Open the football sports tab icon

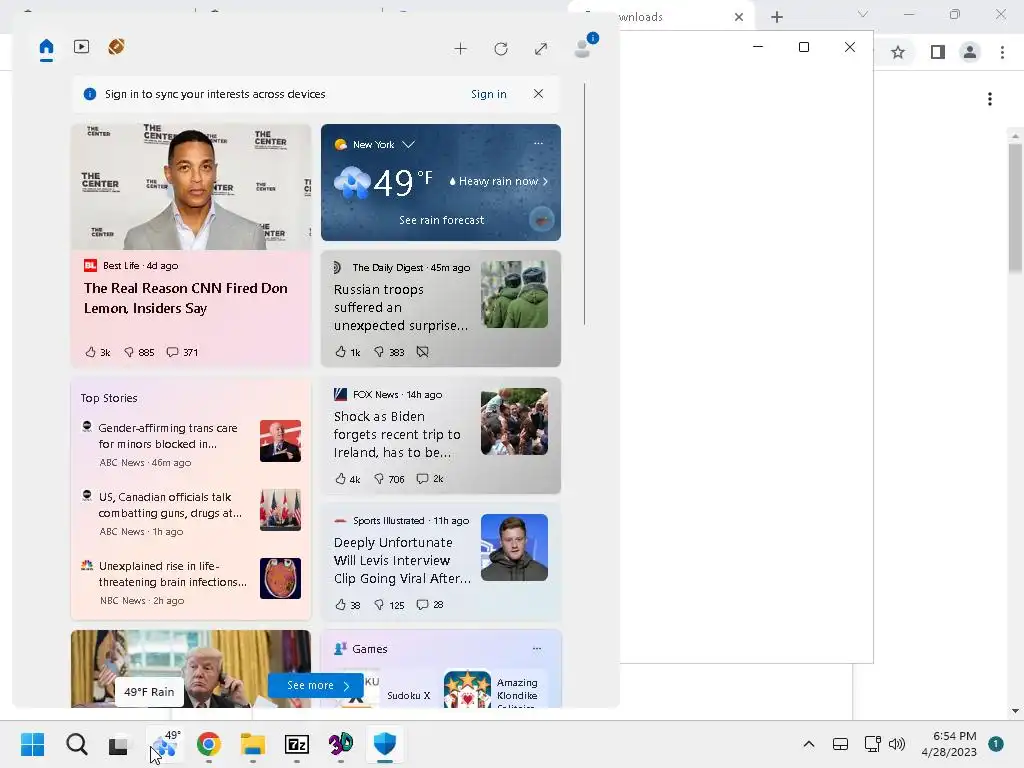coord(116,46)
